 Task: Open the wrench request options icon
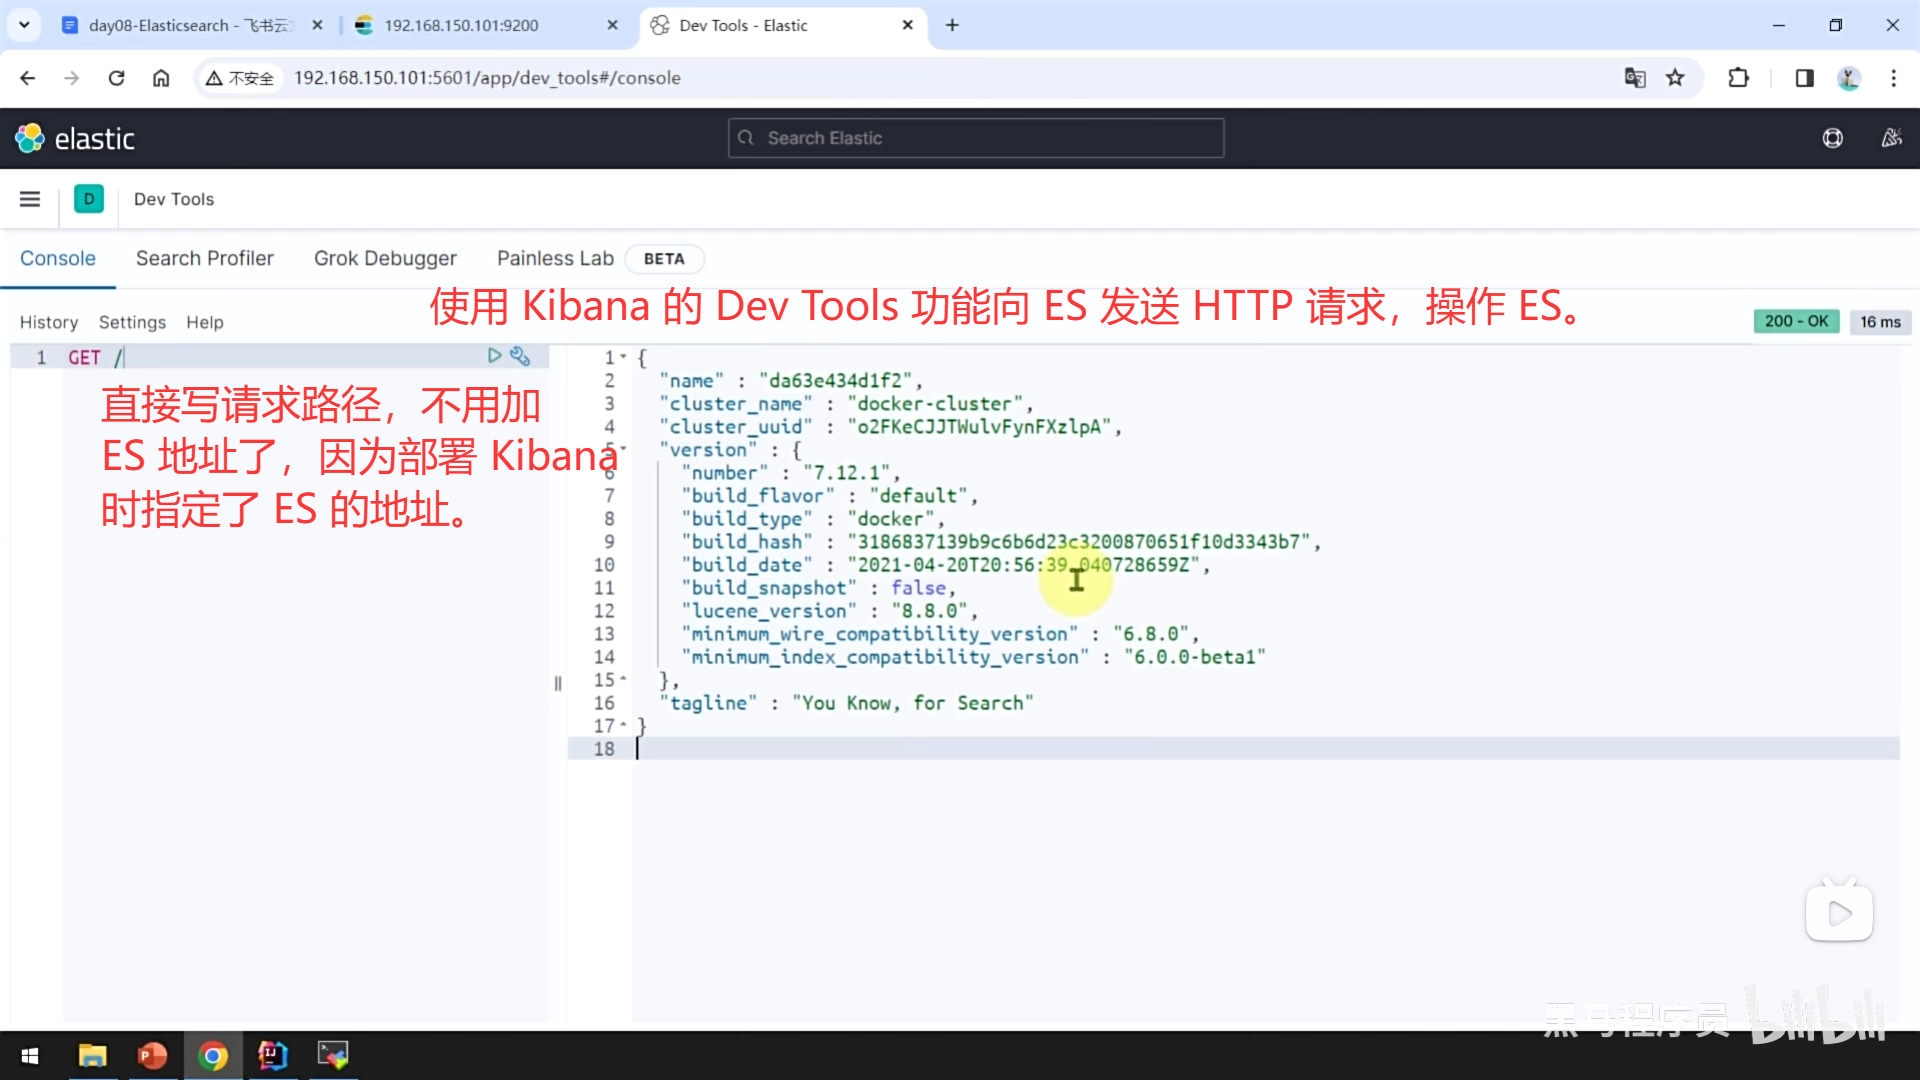click(520, 355)
